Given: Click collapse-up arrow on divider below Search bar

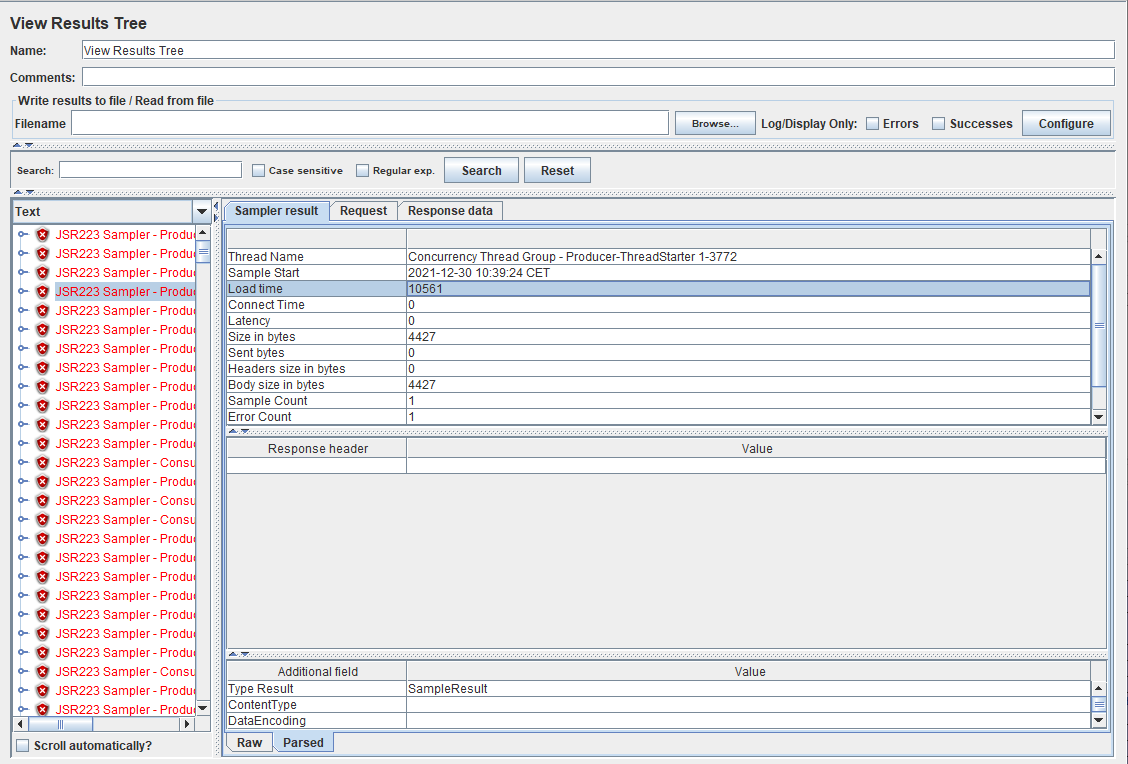Looking at the screenshot, I should (18, 192).
